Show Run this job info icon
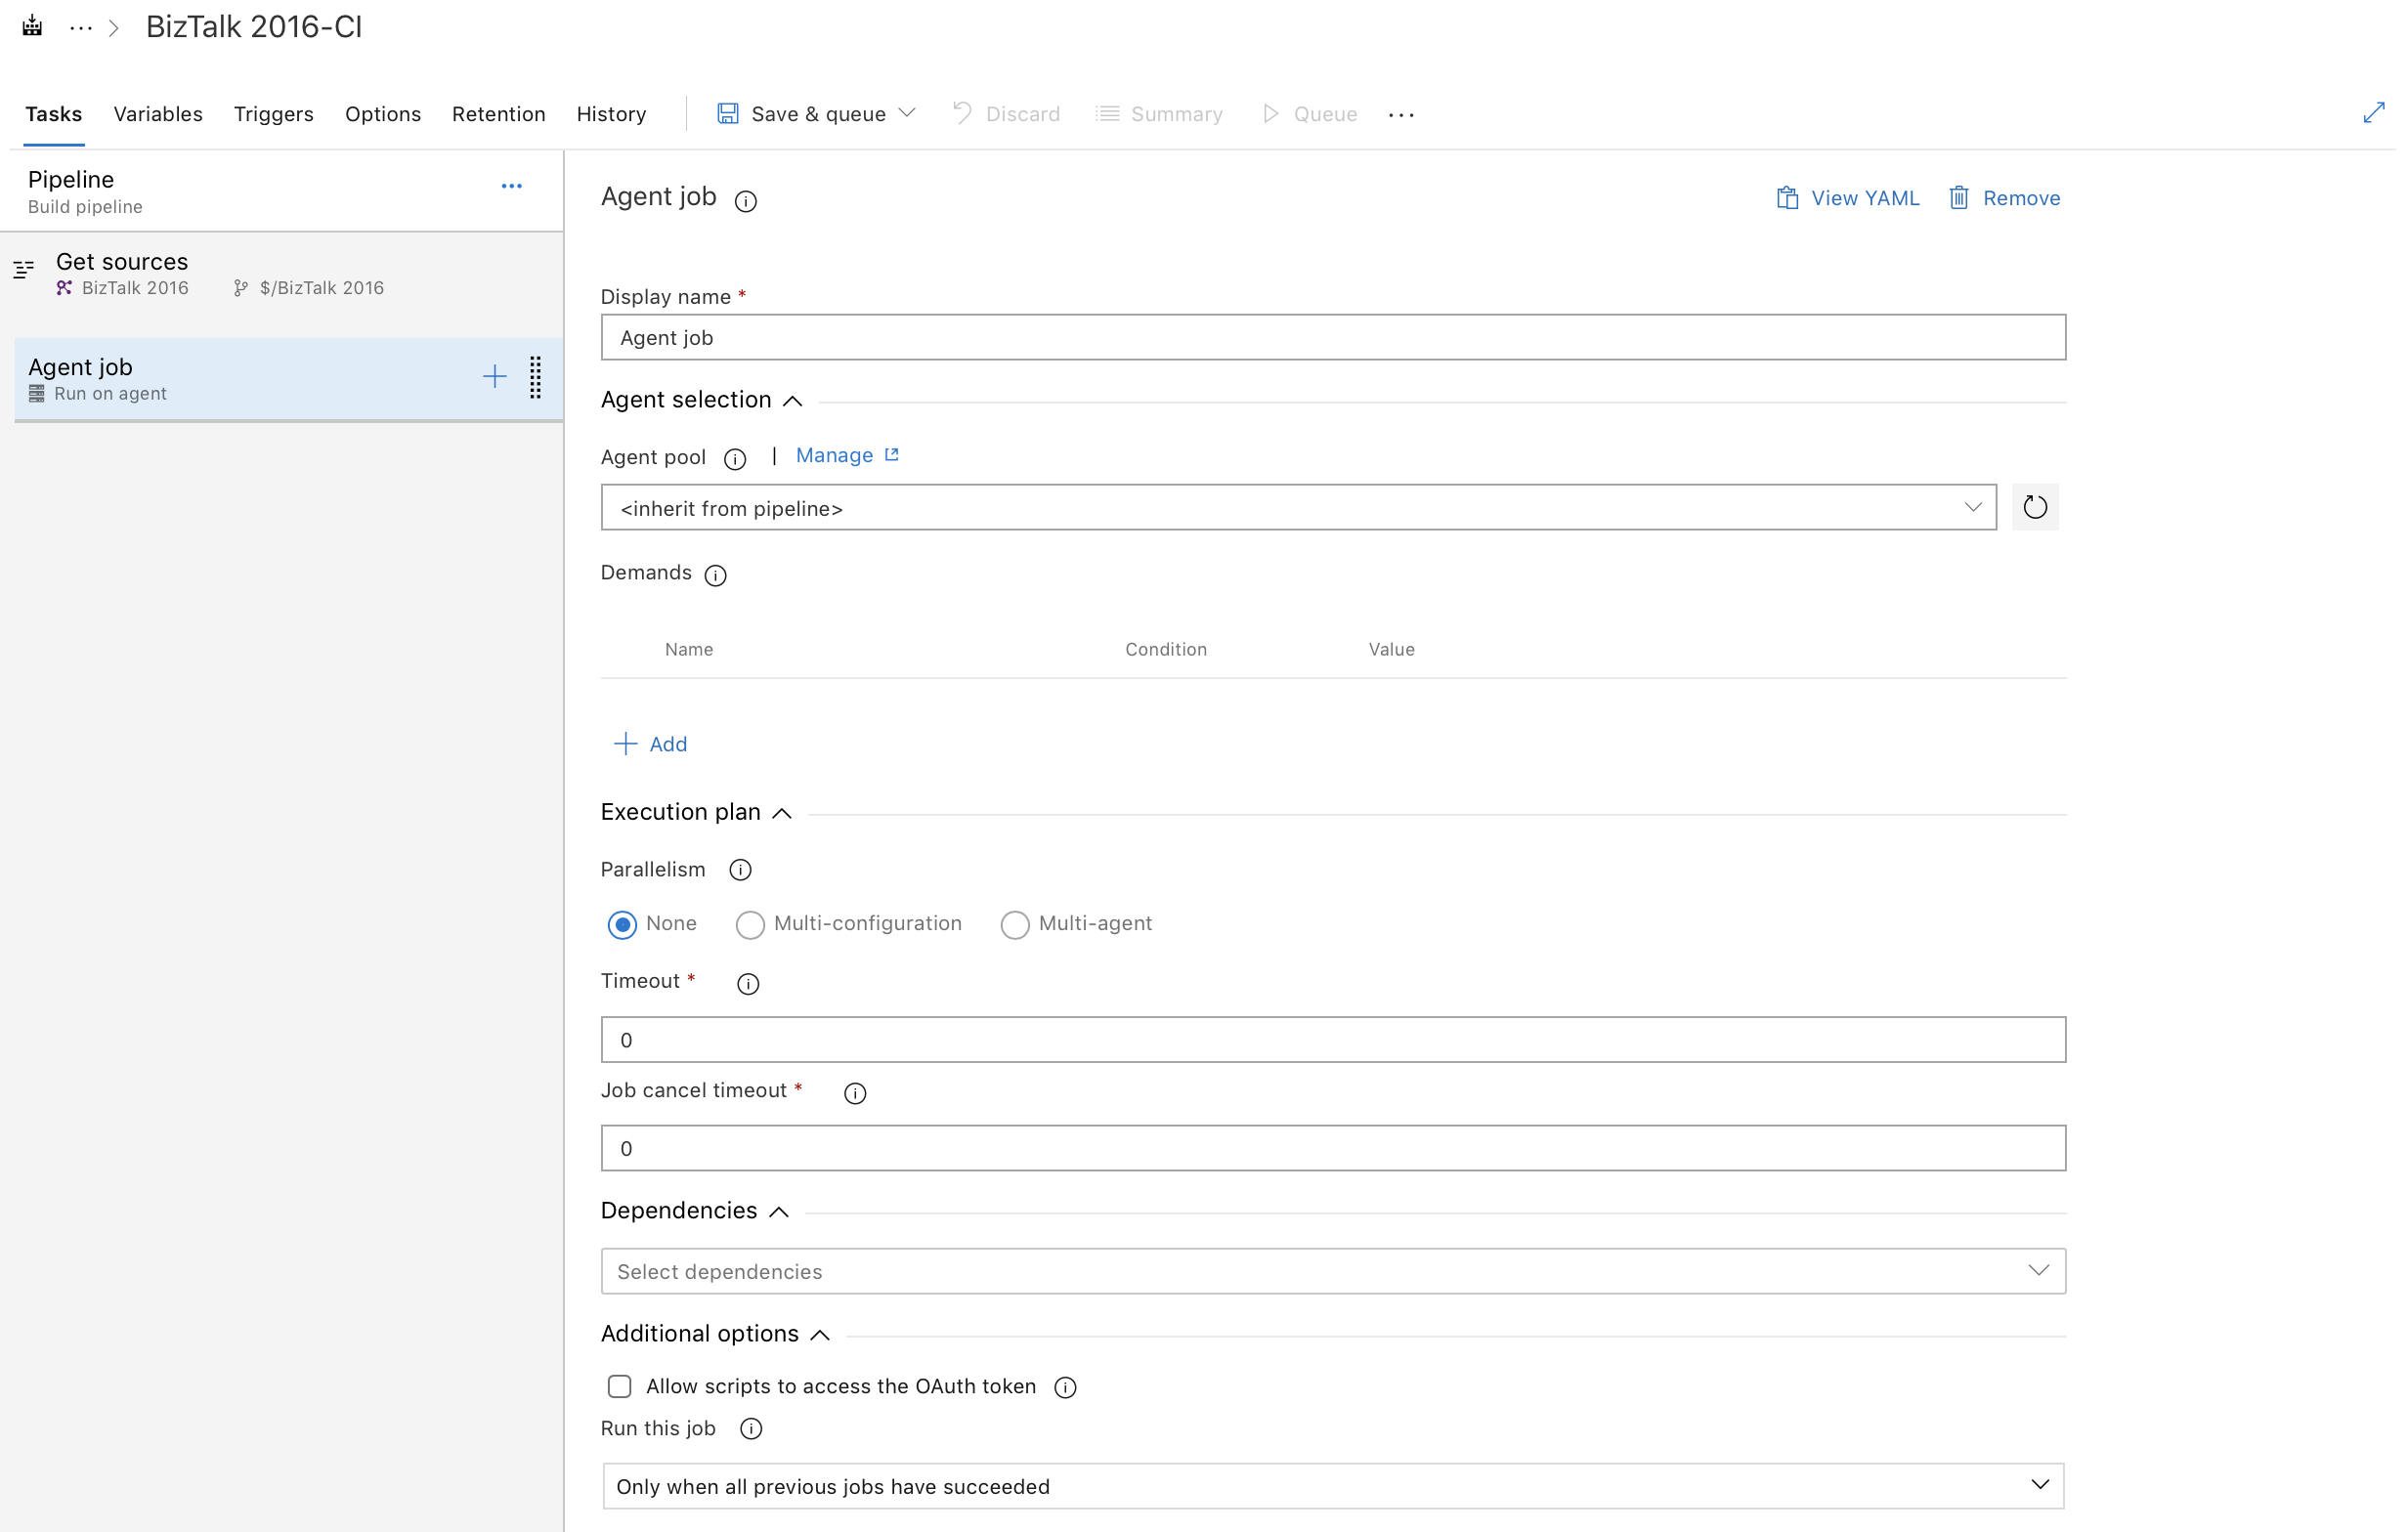Screen dimensions: 2408x1532 point(750,1429)
